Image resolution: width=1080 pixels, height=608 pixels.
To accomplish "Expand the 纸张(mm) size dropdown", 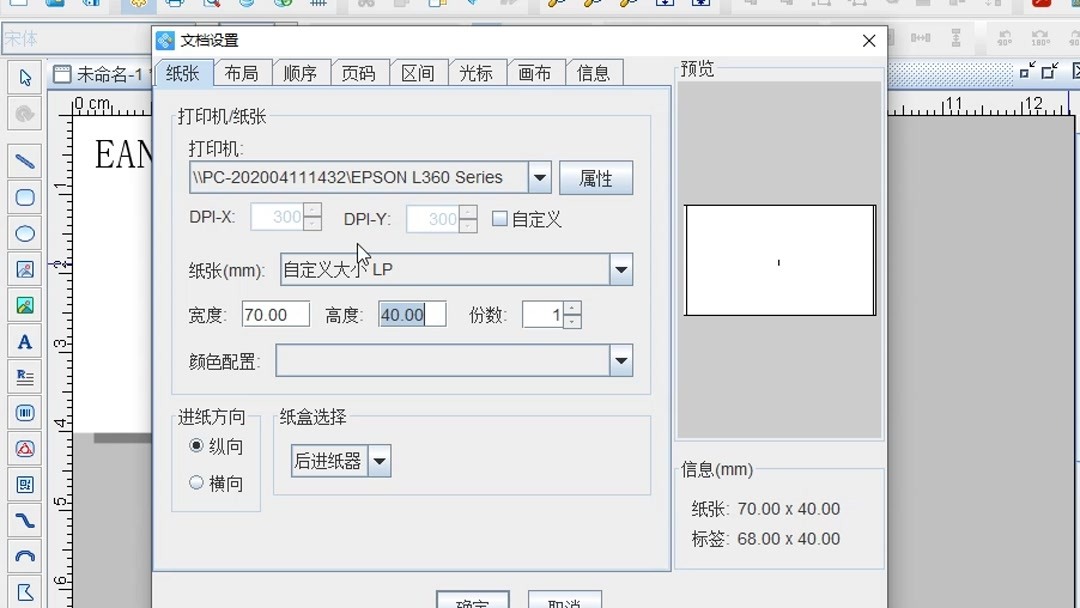I will pyautogui.click(x=621, y=270).
